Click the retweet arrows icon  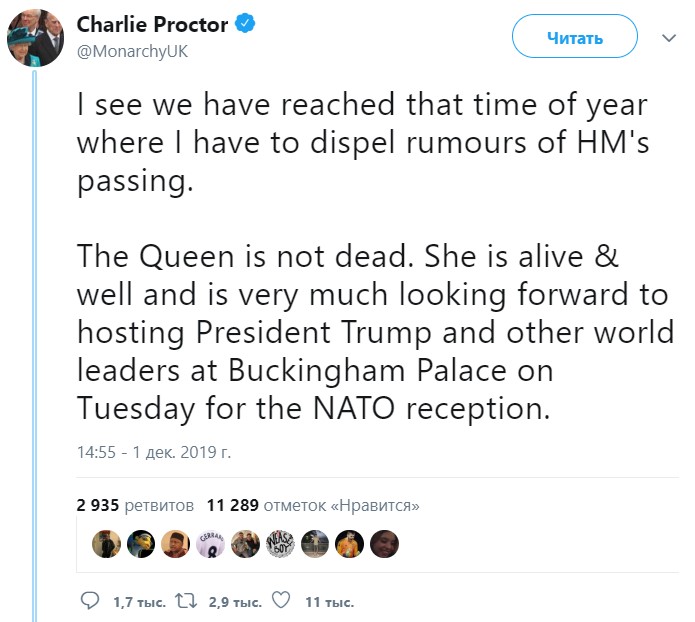[x=185, y=601]
